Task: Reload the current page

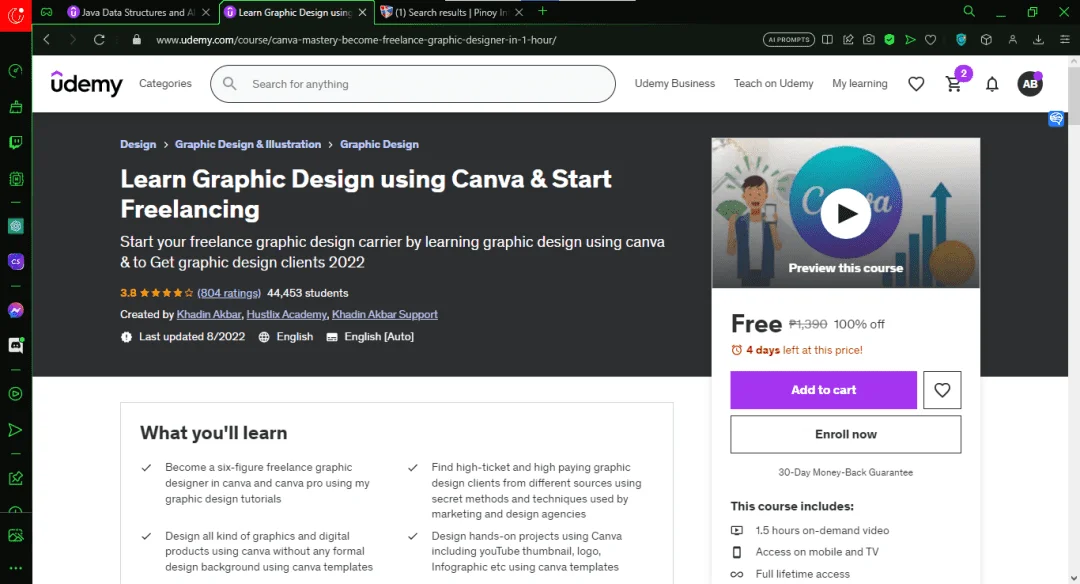Action: coord(99,39)
